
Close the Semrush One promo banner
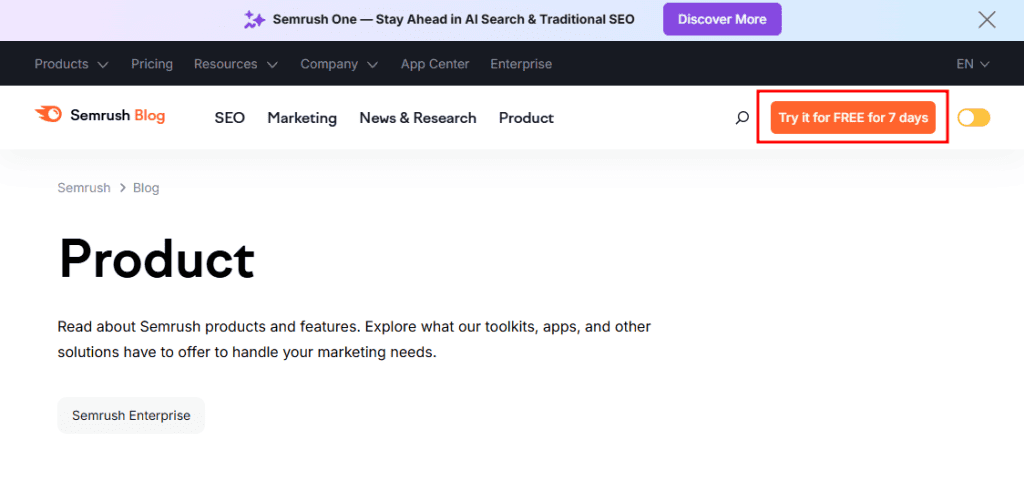tap(987, 20)
